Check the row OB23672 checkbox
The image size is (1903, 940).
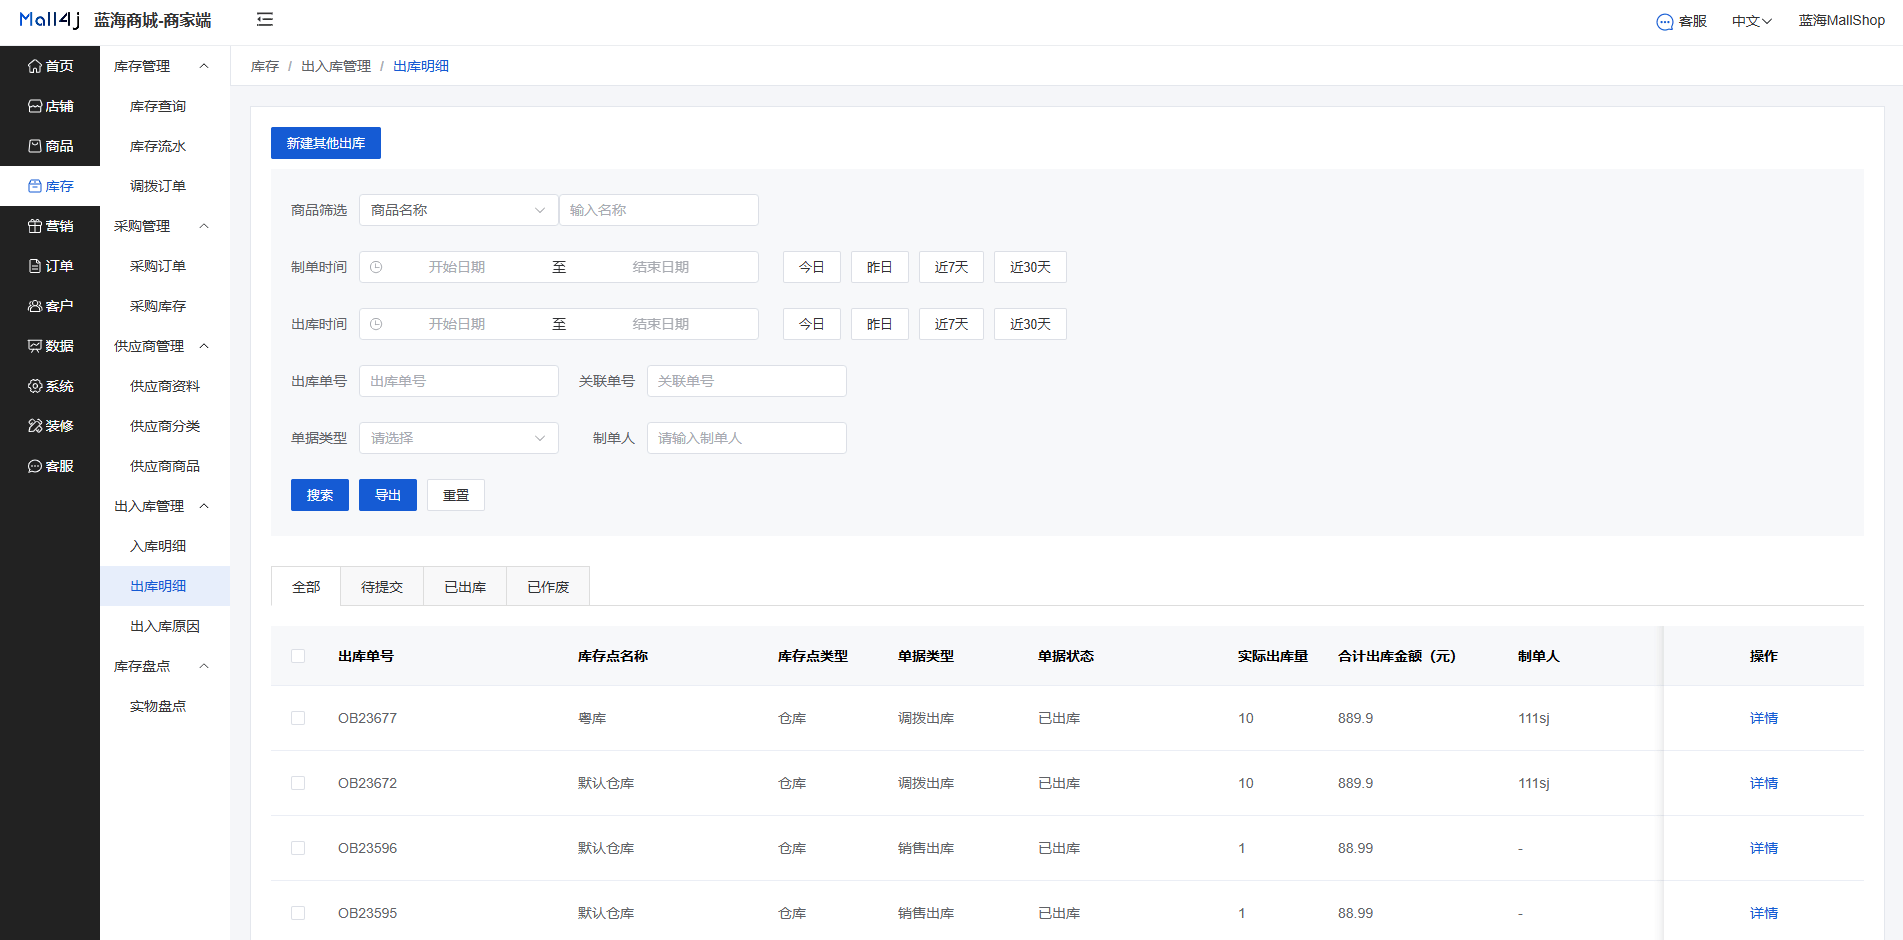pos(298,783)
